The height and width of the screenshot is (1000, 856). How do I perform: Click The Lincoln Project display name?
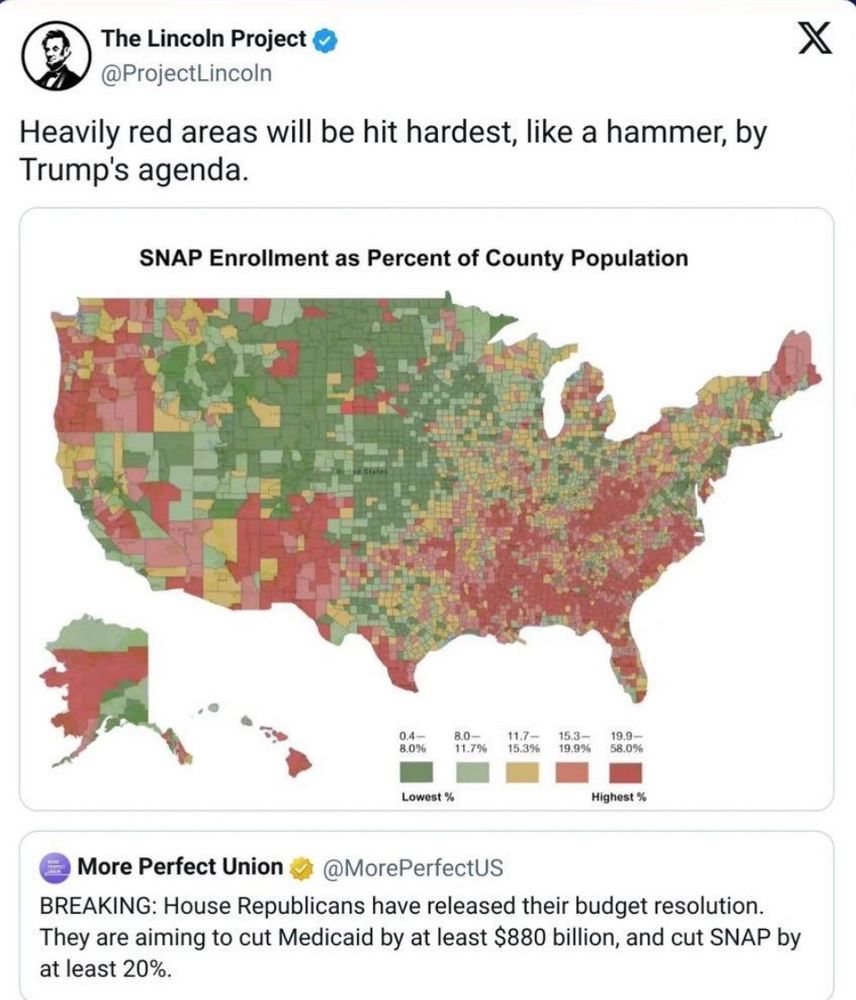203,39
